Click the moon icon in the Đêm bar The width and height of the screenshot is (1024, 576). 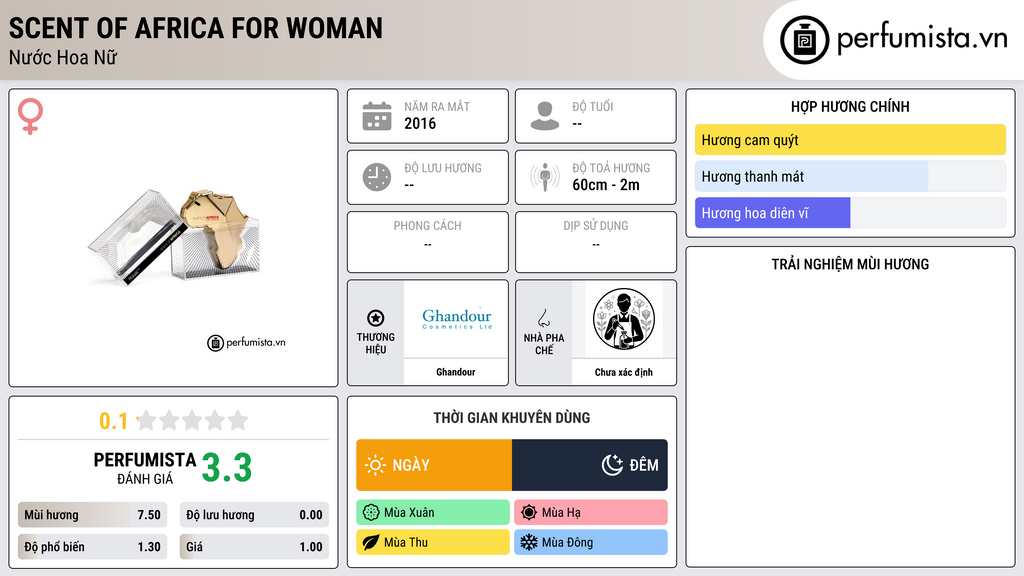click(x=612, y=465)
